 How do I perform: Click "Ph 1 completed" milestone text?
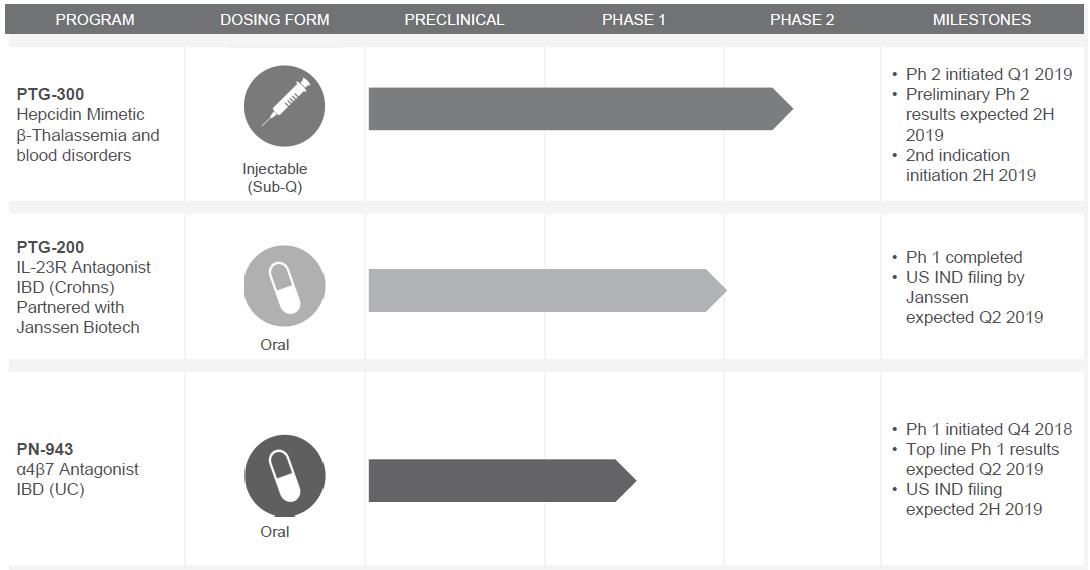coord(963,257)
